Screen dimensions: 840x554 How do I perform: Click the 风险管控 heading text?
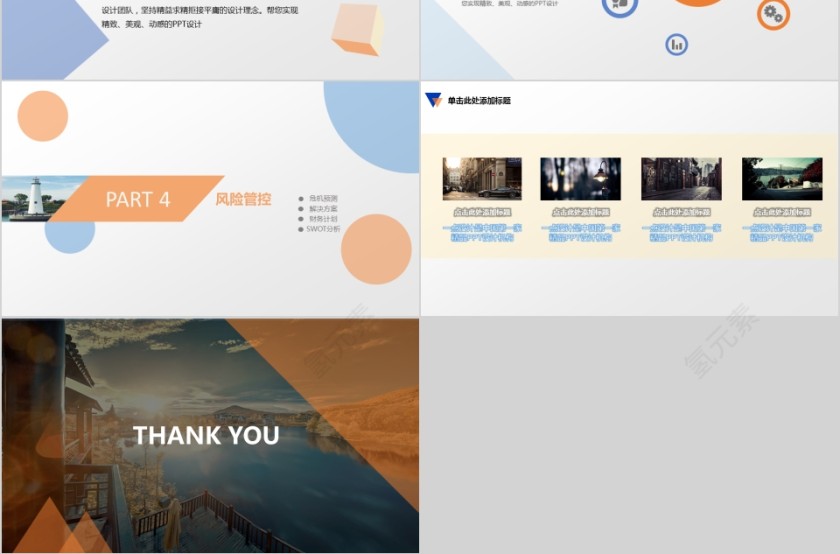243,199
